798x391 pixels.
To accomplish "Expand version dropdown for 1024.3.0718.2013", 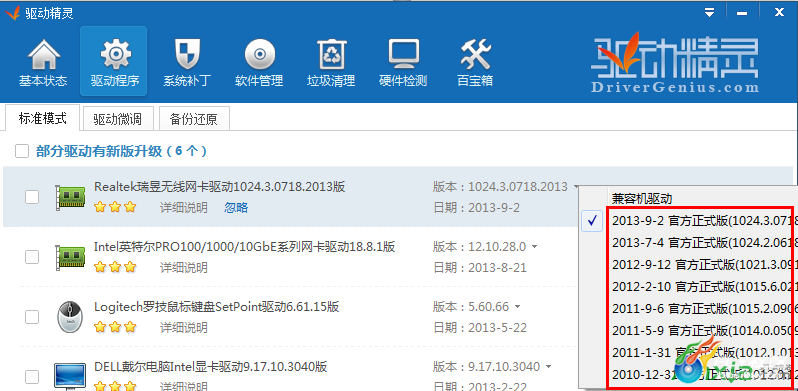I will point(576,187).
